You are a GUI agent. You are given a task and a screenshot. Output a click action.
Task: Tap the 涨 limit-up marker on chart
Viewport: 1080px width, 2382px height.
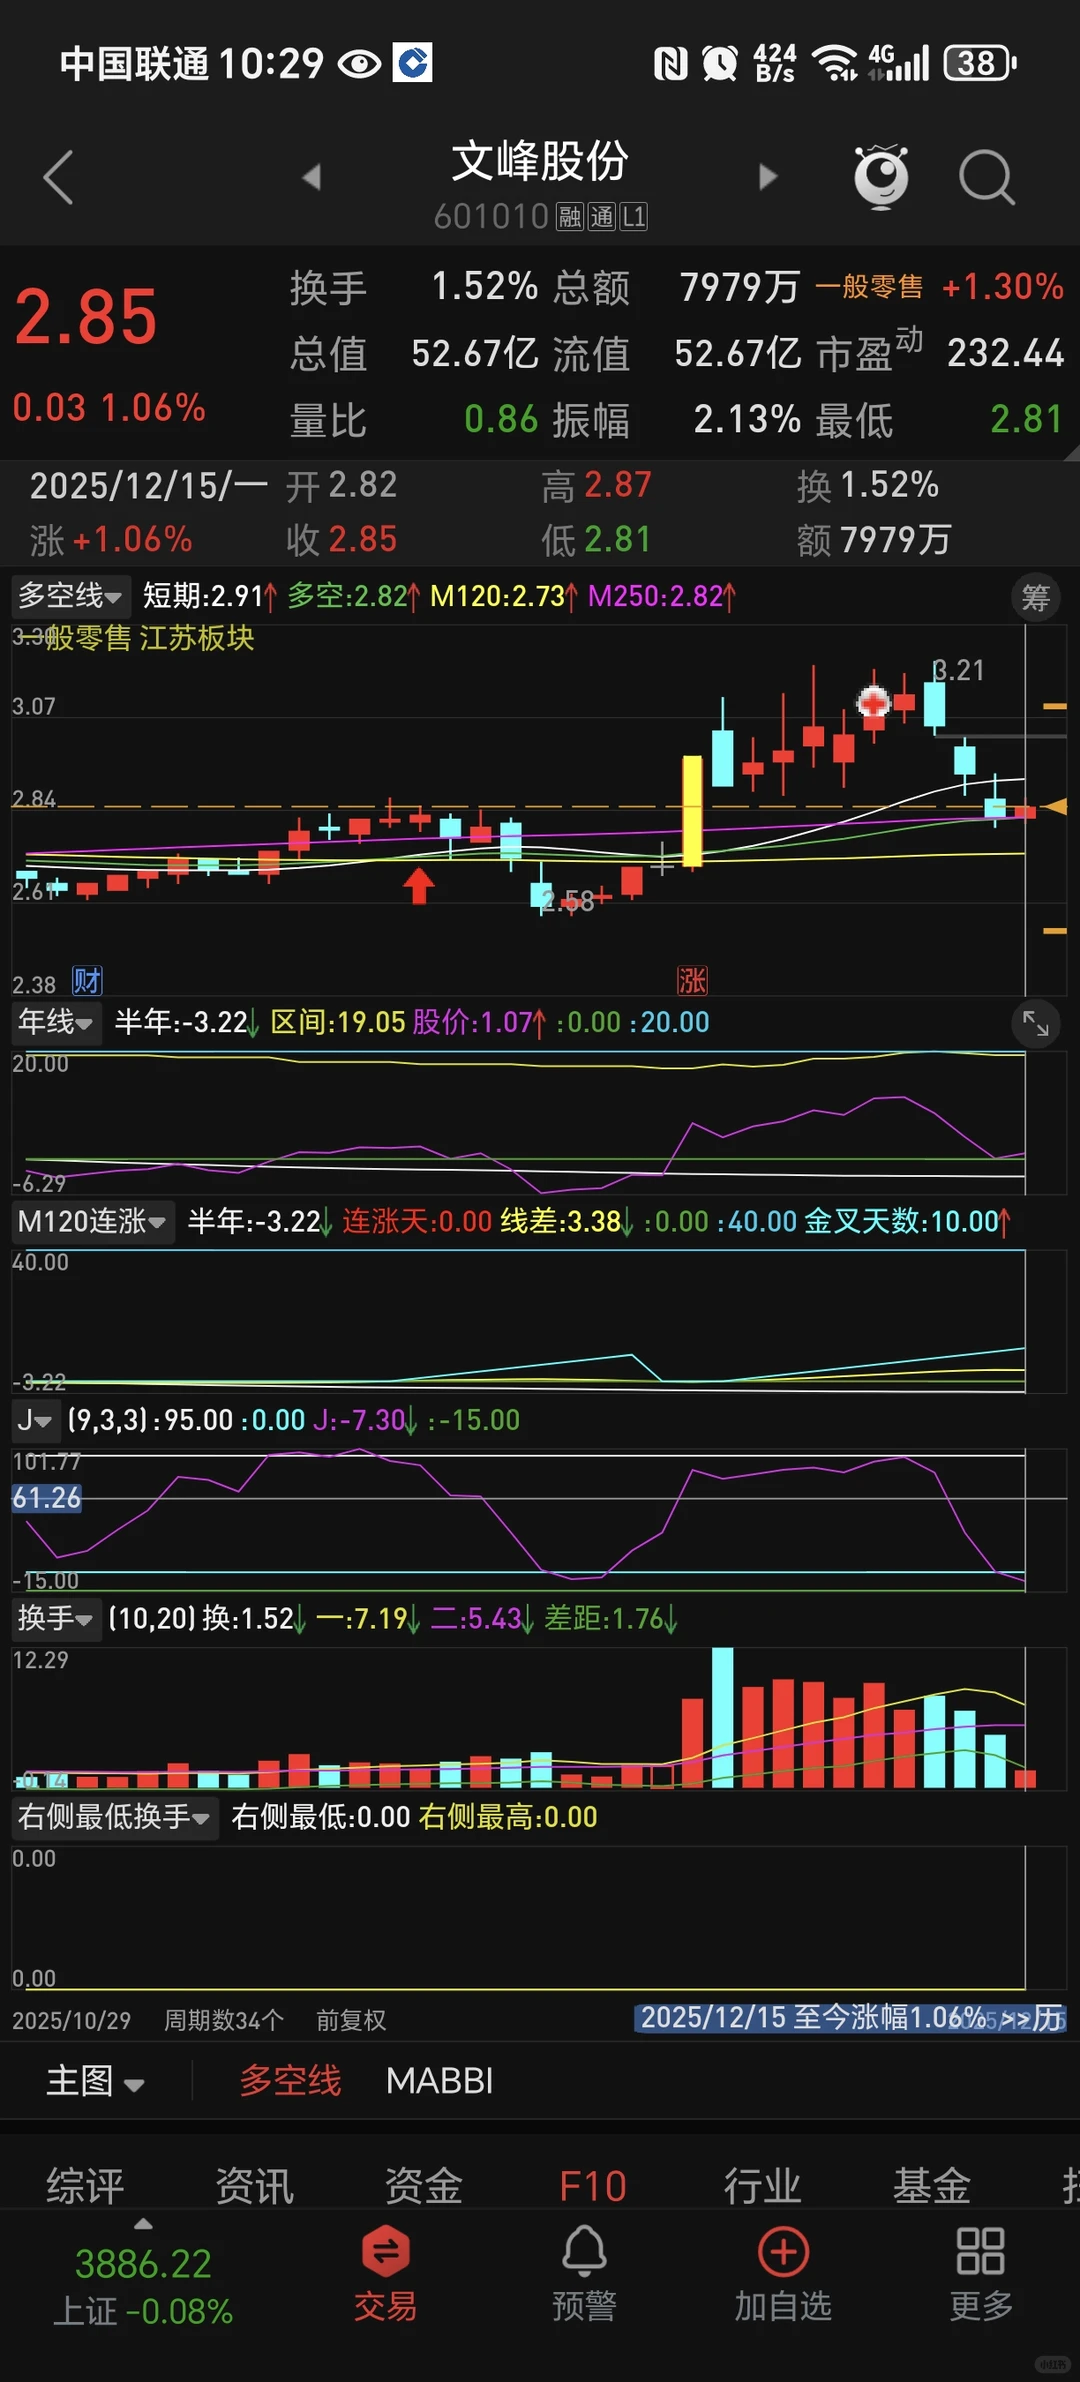[692, 980]
